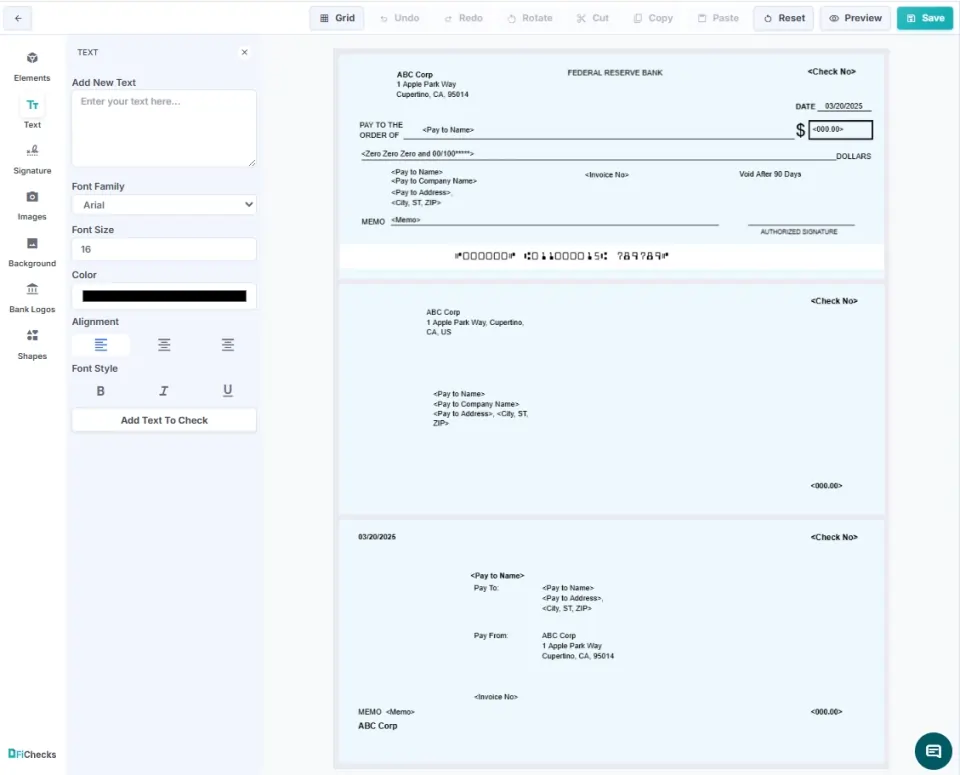This screenshot has height=775, width=960.
Task: Toggle bold font style
Action: (100, 391)
